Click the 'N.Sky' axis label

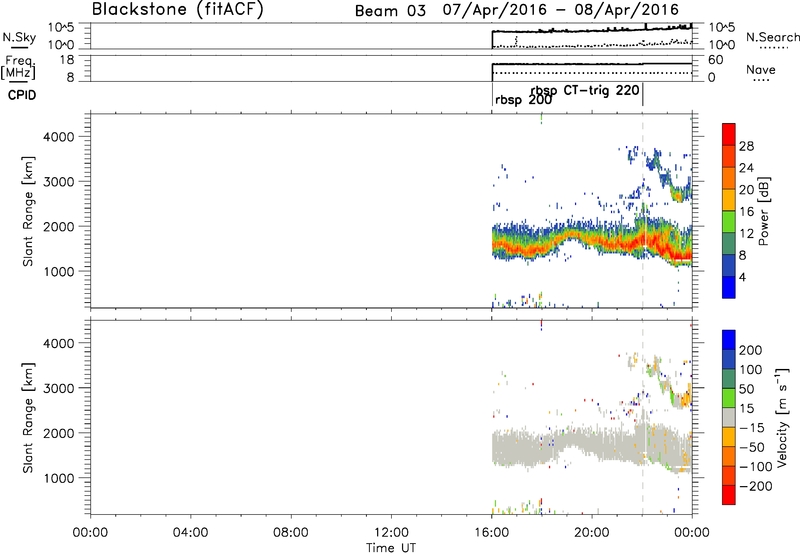pyautogui.click(x=19, y=37)
